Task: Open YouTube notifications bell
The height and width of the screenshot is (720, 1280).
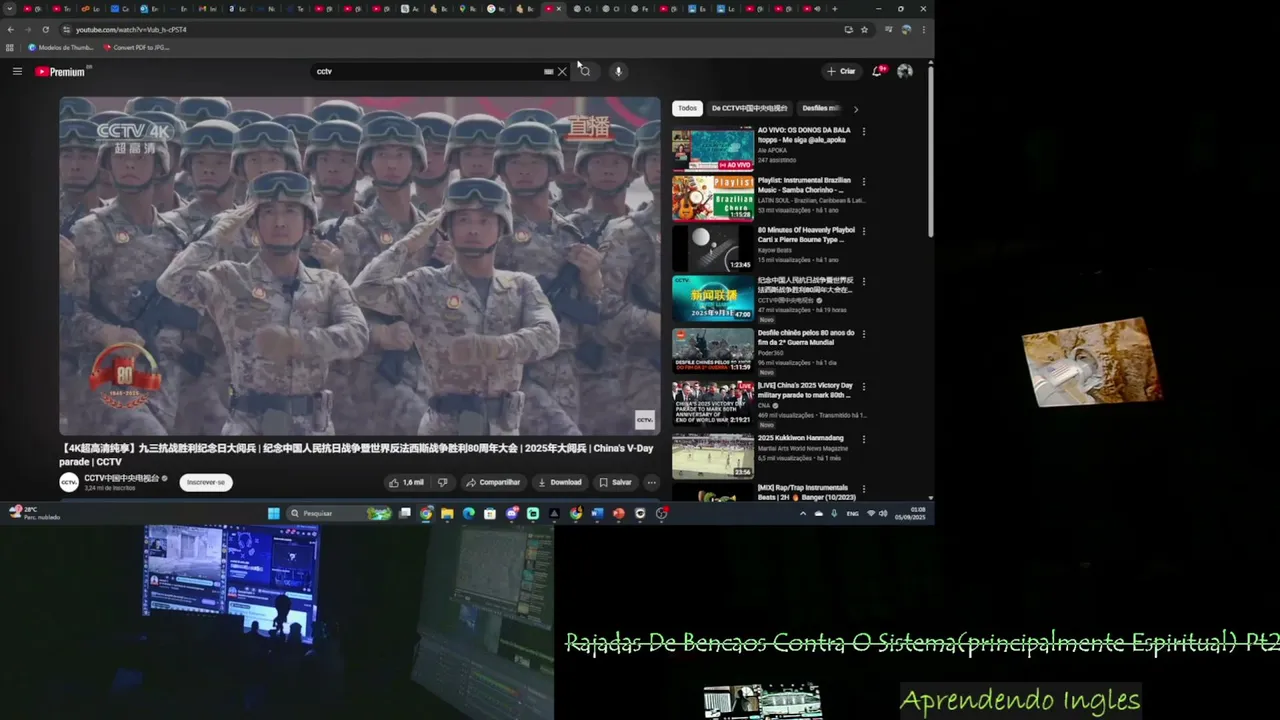Action: 878,71
